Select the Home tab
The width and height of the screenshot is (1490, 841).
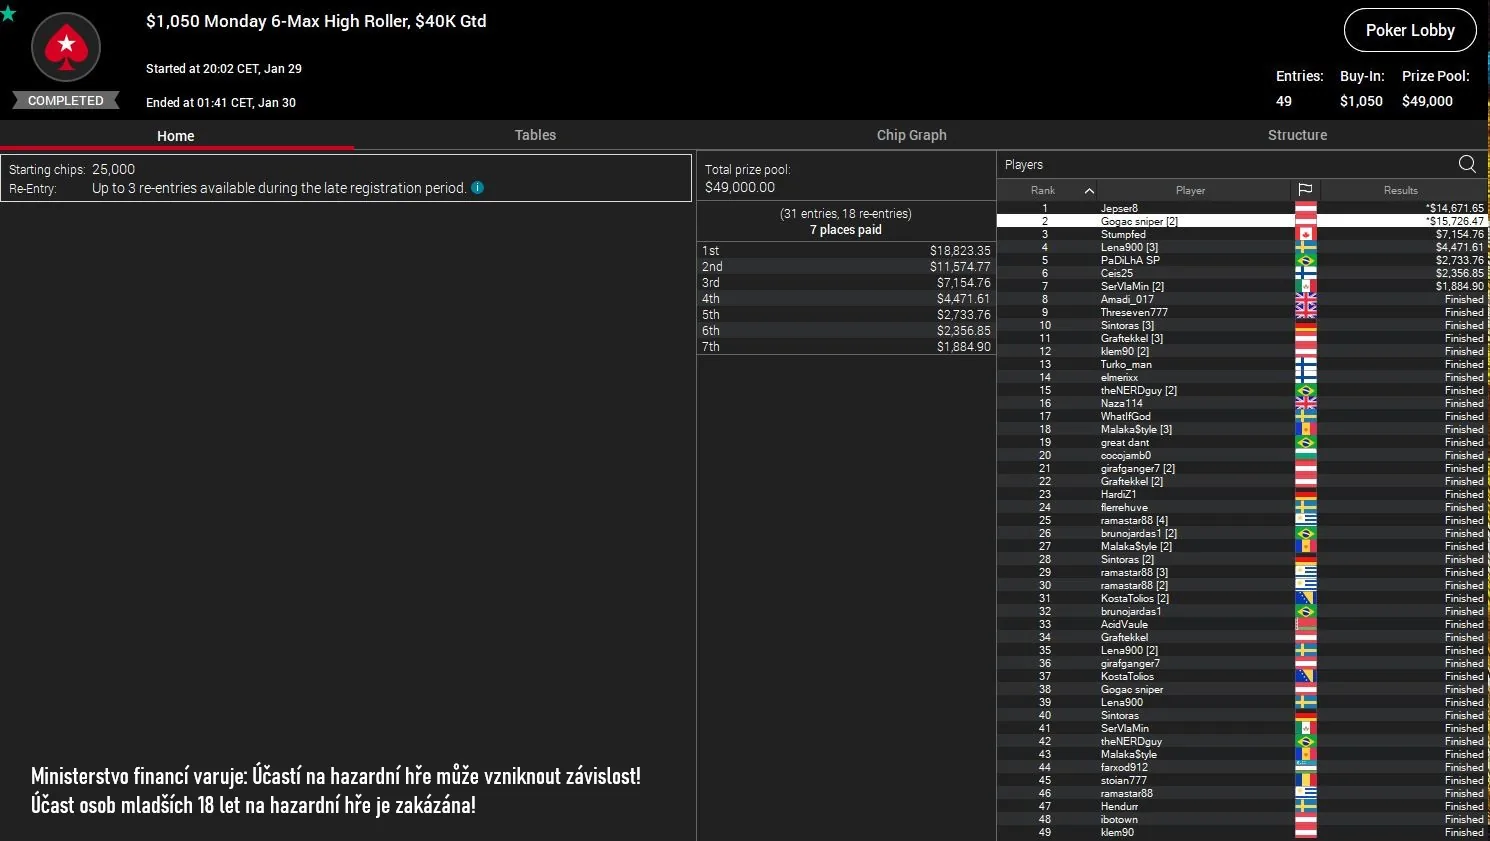pyautogui.click(x=176, y=136)
